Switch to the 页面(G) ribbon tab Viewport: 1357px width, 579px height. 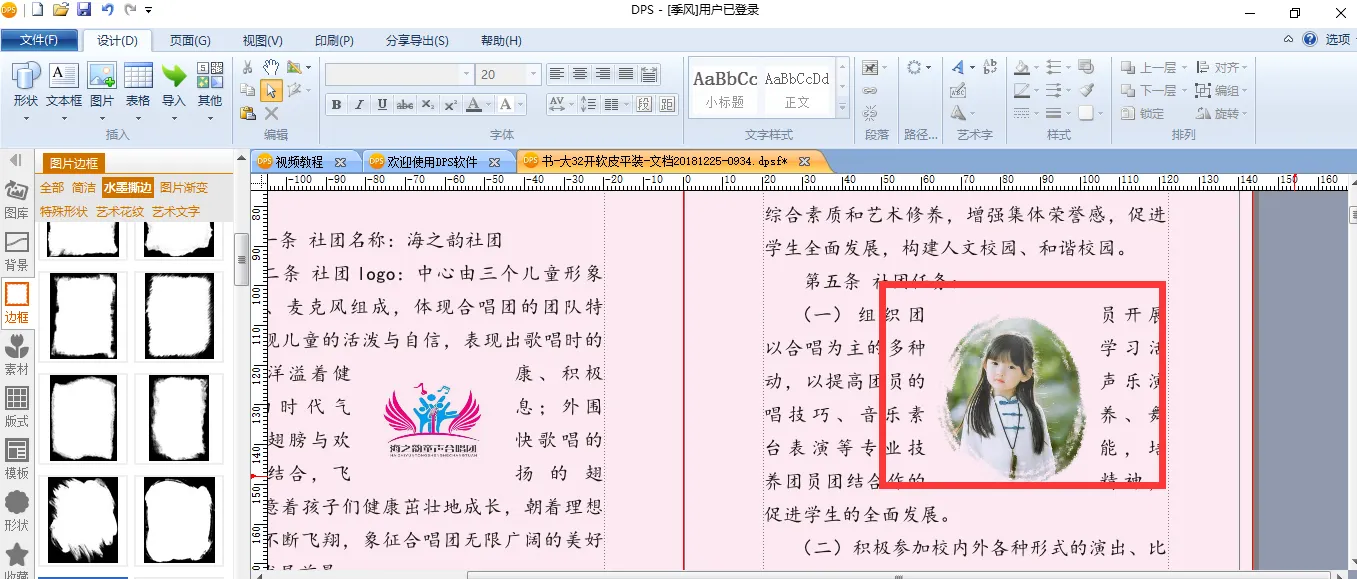point(190,40)
